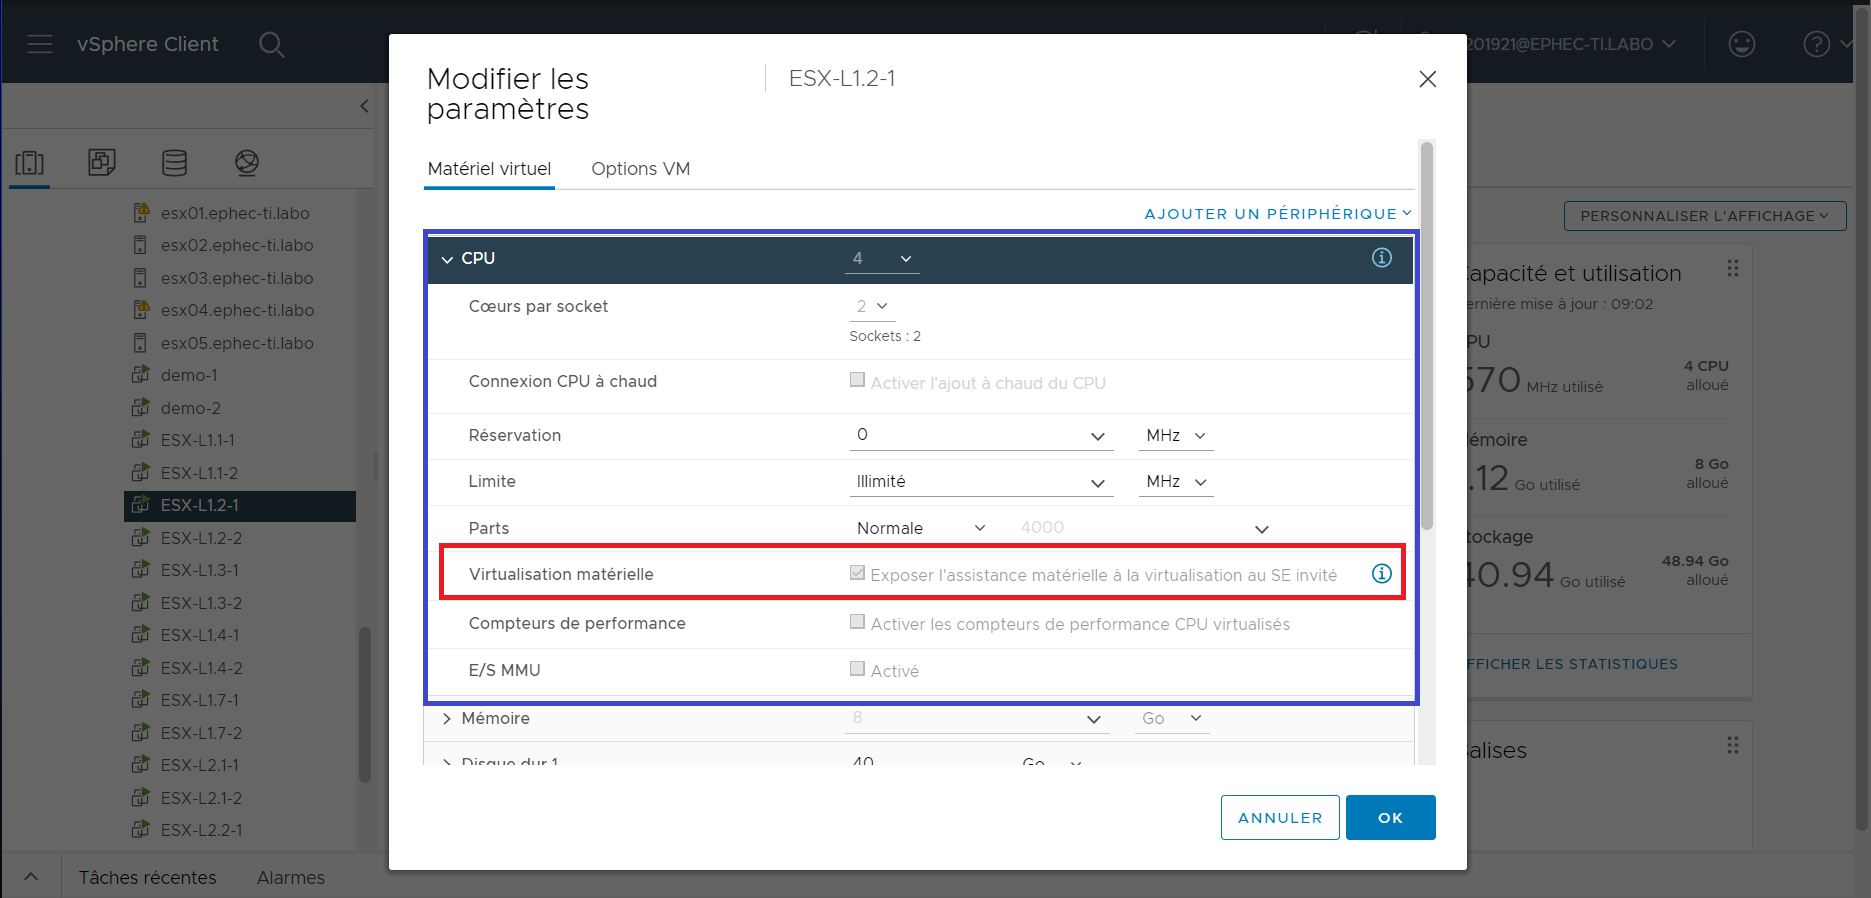Screen dimensions: 1871x898
Task: Open the user account dropdown
Action: [x=1572, y=44]
